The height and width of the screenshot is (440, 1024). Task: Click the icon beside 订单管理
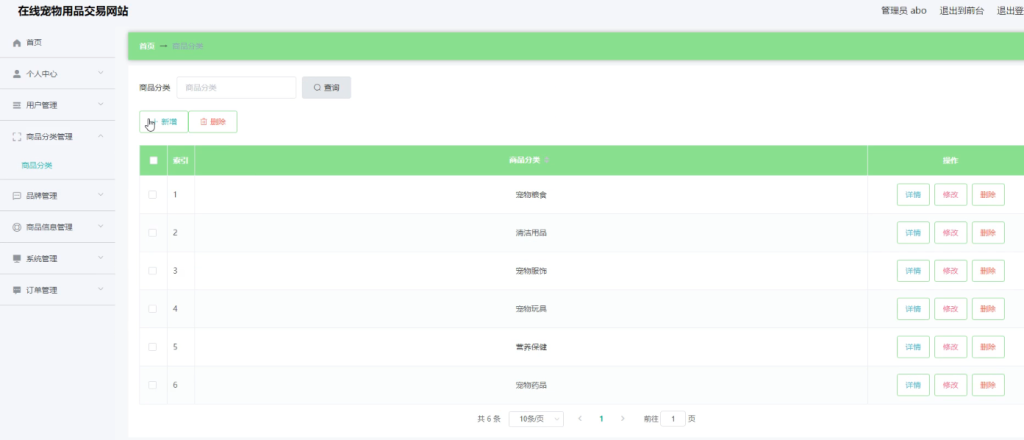[17, 290]
